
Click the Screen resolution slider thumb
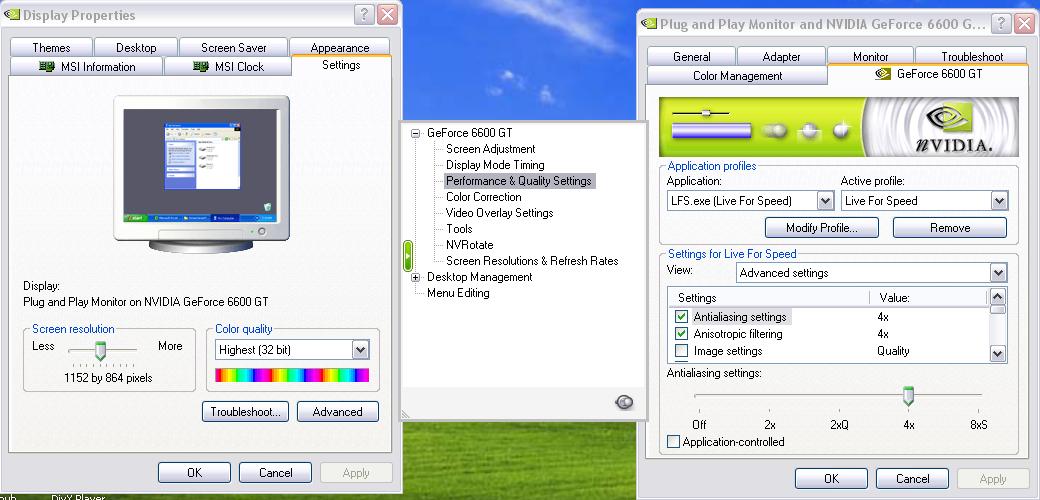pyautogui.click(x=100, y=351)
